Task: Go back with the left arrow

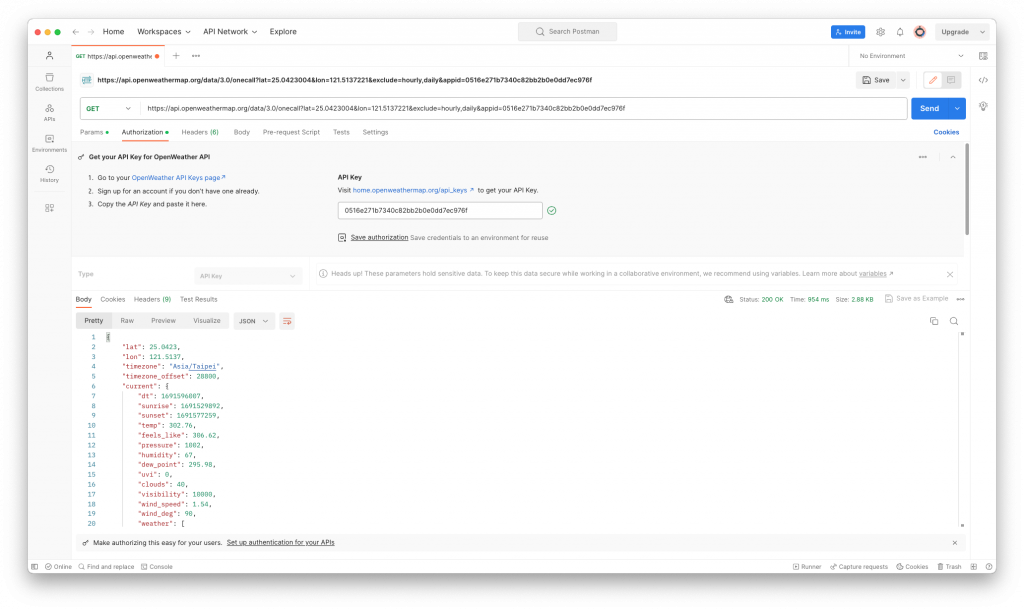Action: [x=76, y=31]
